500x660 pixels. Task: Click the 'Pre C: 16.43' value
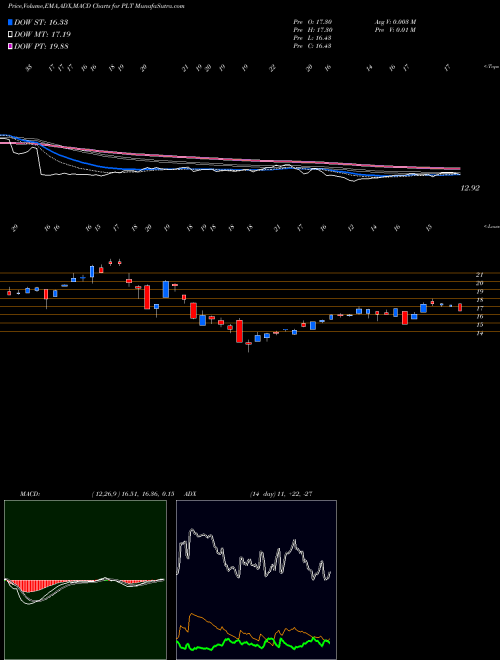tap(313, 46)
